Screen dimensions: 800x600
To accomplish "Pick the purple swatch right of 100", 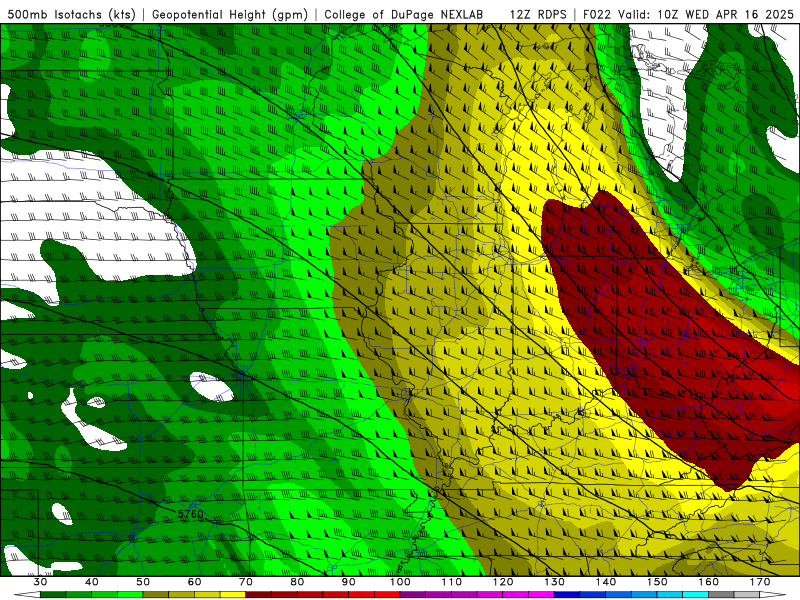I will pyautogui.click(x=413, y=594).
